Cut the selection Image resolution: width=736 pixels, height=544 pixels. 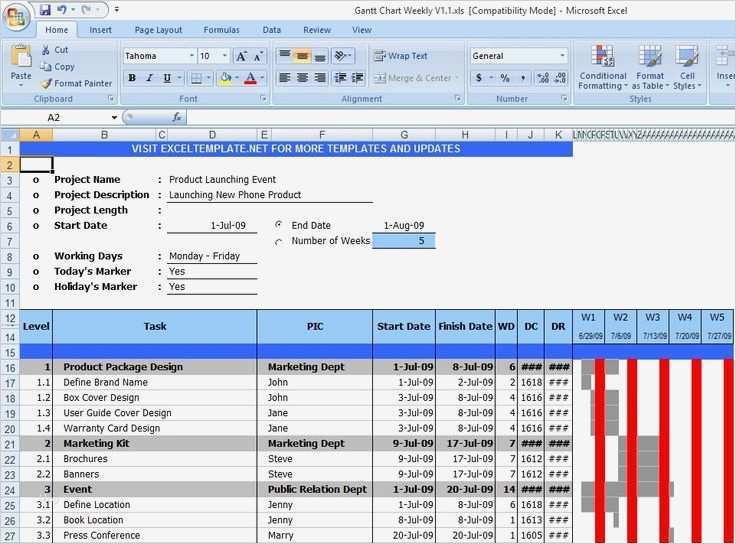55,50
